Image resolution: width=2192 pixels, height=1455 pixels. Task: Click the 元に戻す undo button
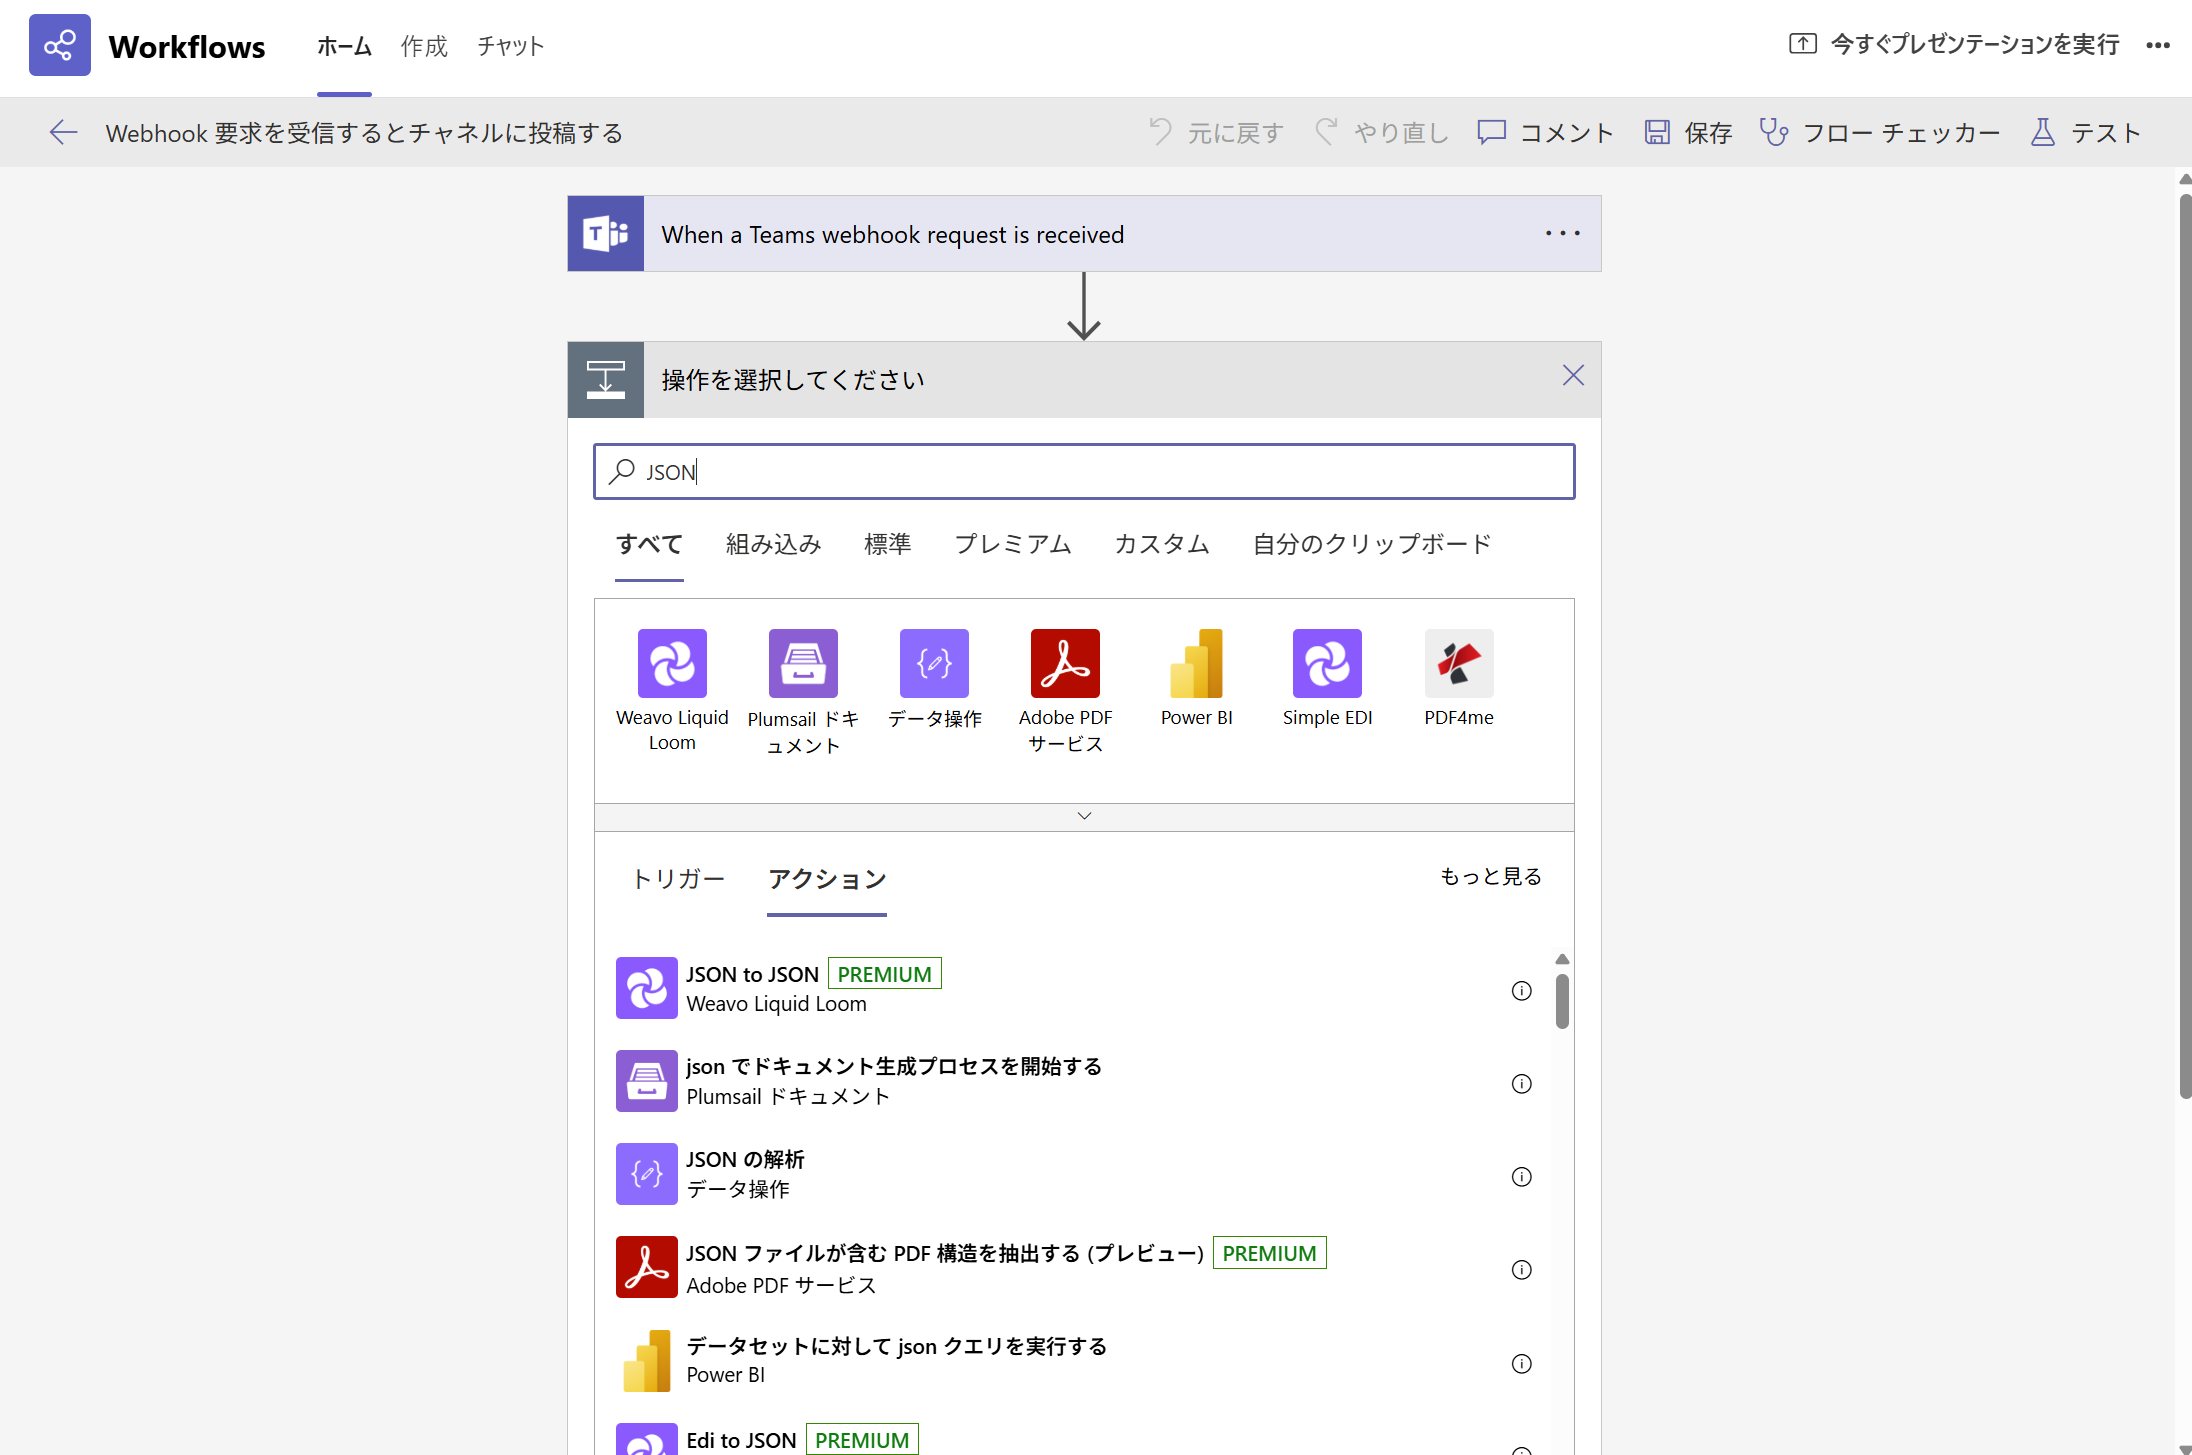click(1215, 132)
